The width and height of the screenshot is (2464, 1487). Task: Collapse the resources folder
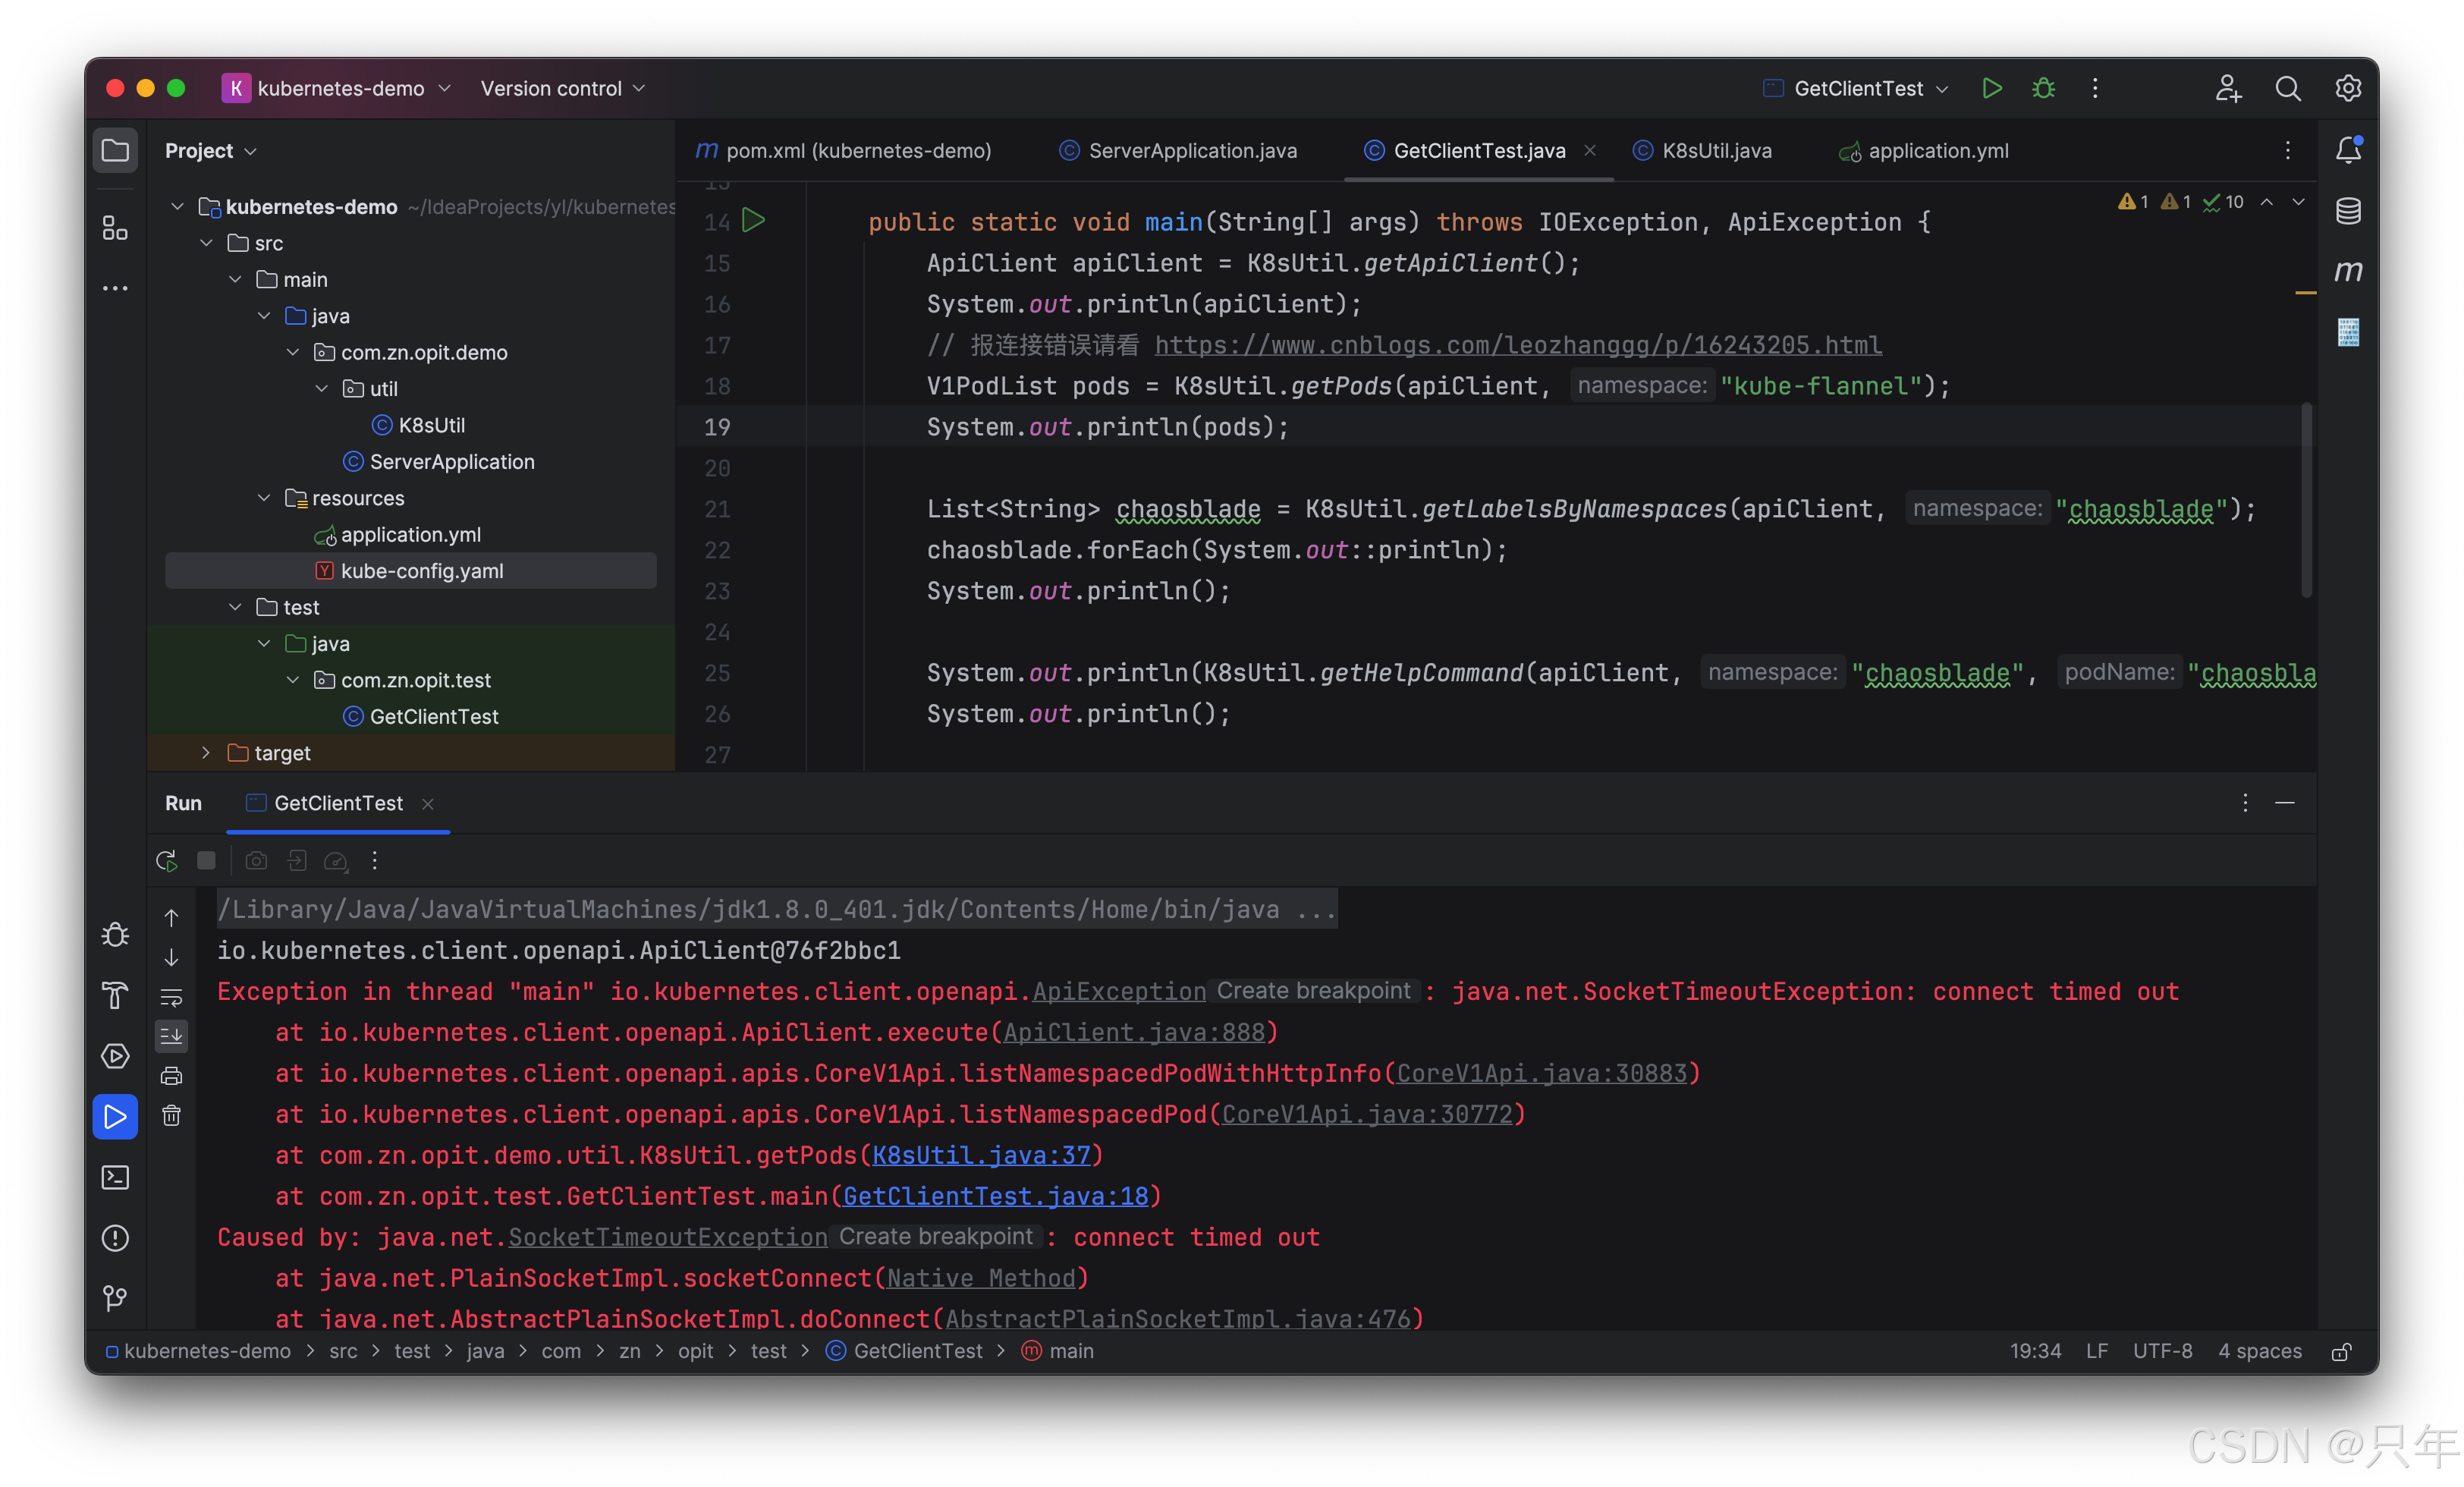(264, 498)
